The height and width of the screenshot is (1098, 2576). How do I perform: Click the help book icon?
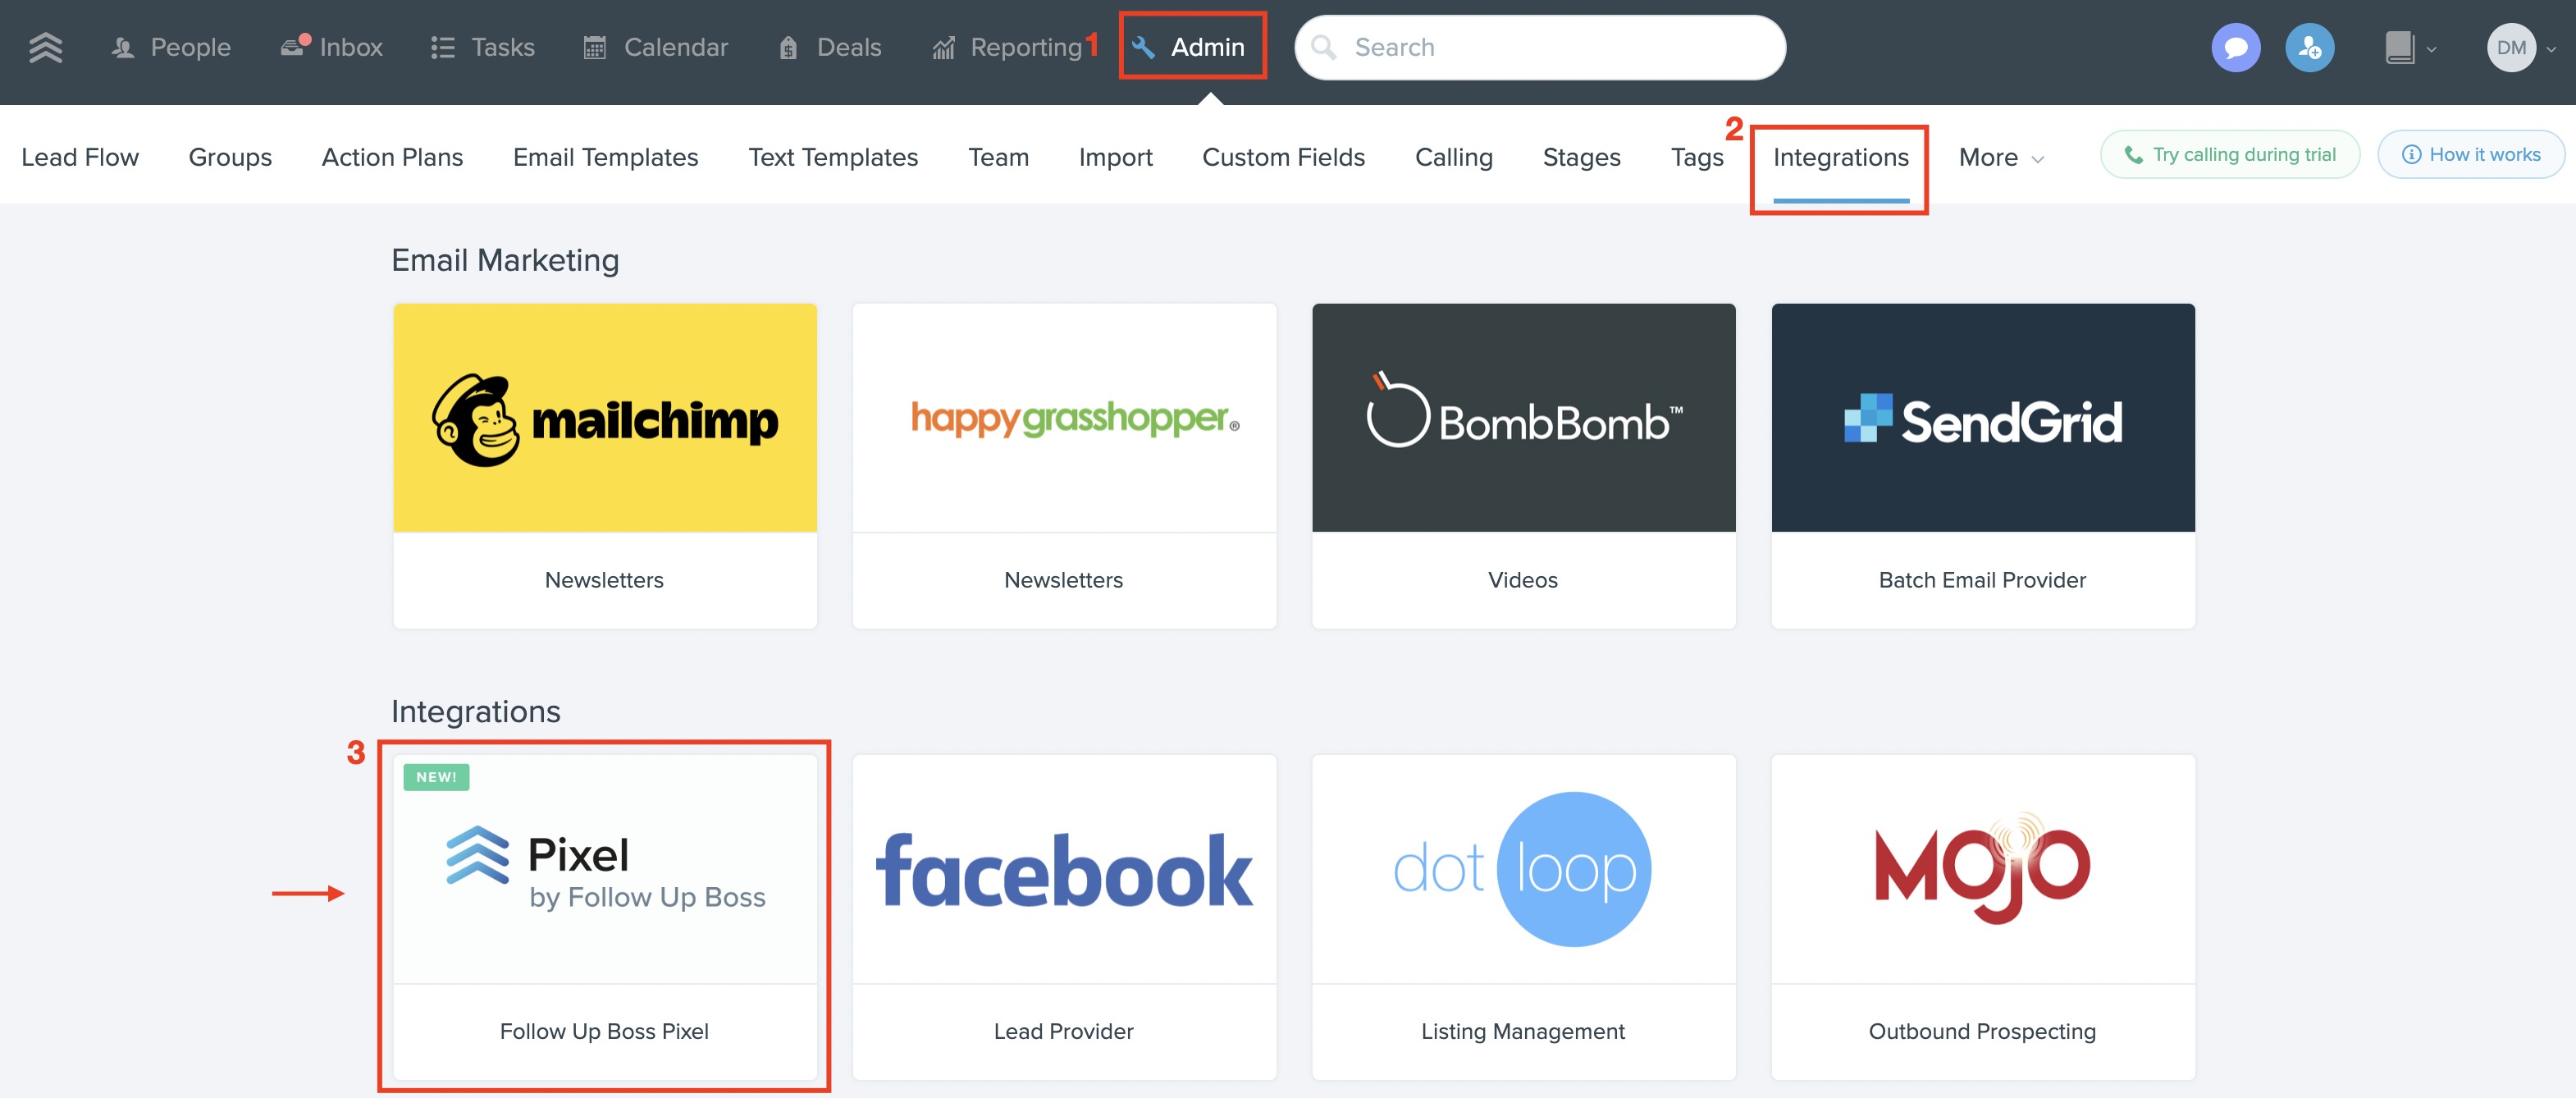pyautogui.click(x=2399, y=47)
